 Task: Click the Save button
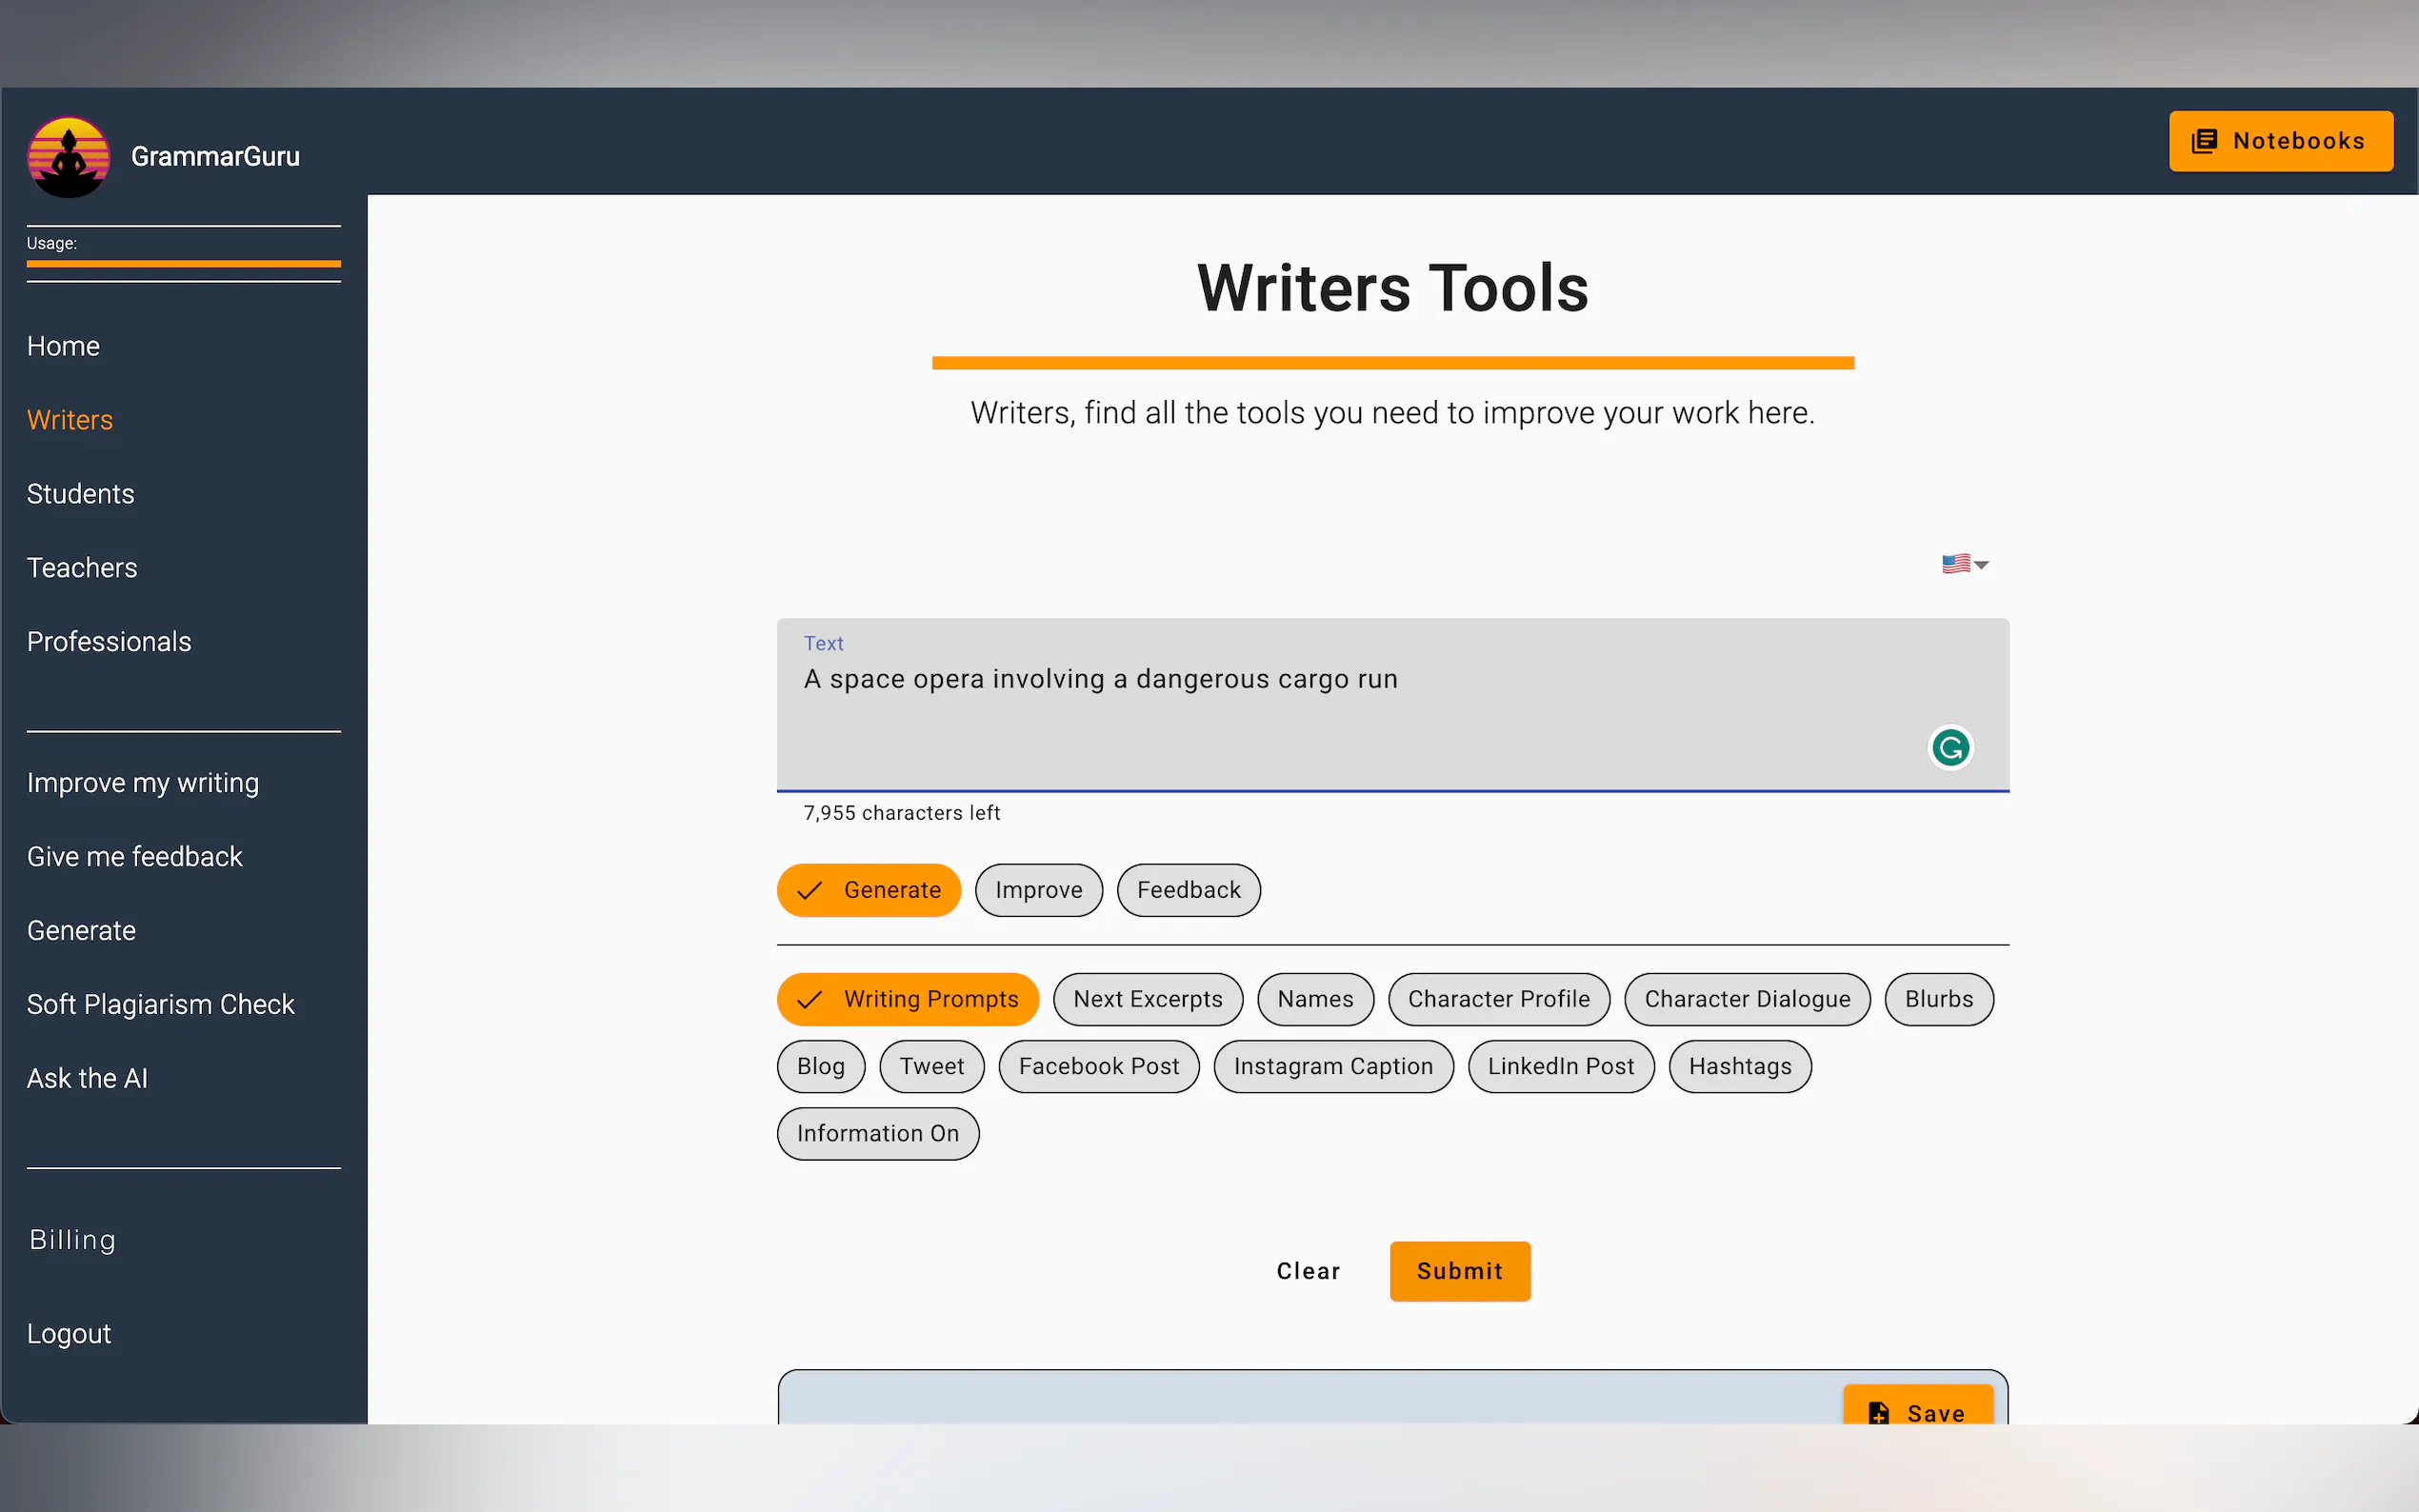coord(1917,1411)
